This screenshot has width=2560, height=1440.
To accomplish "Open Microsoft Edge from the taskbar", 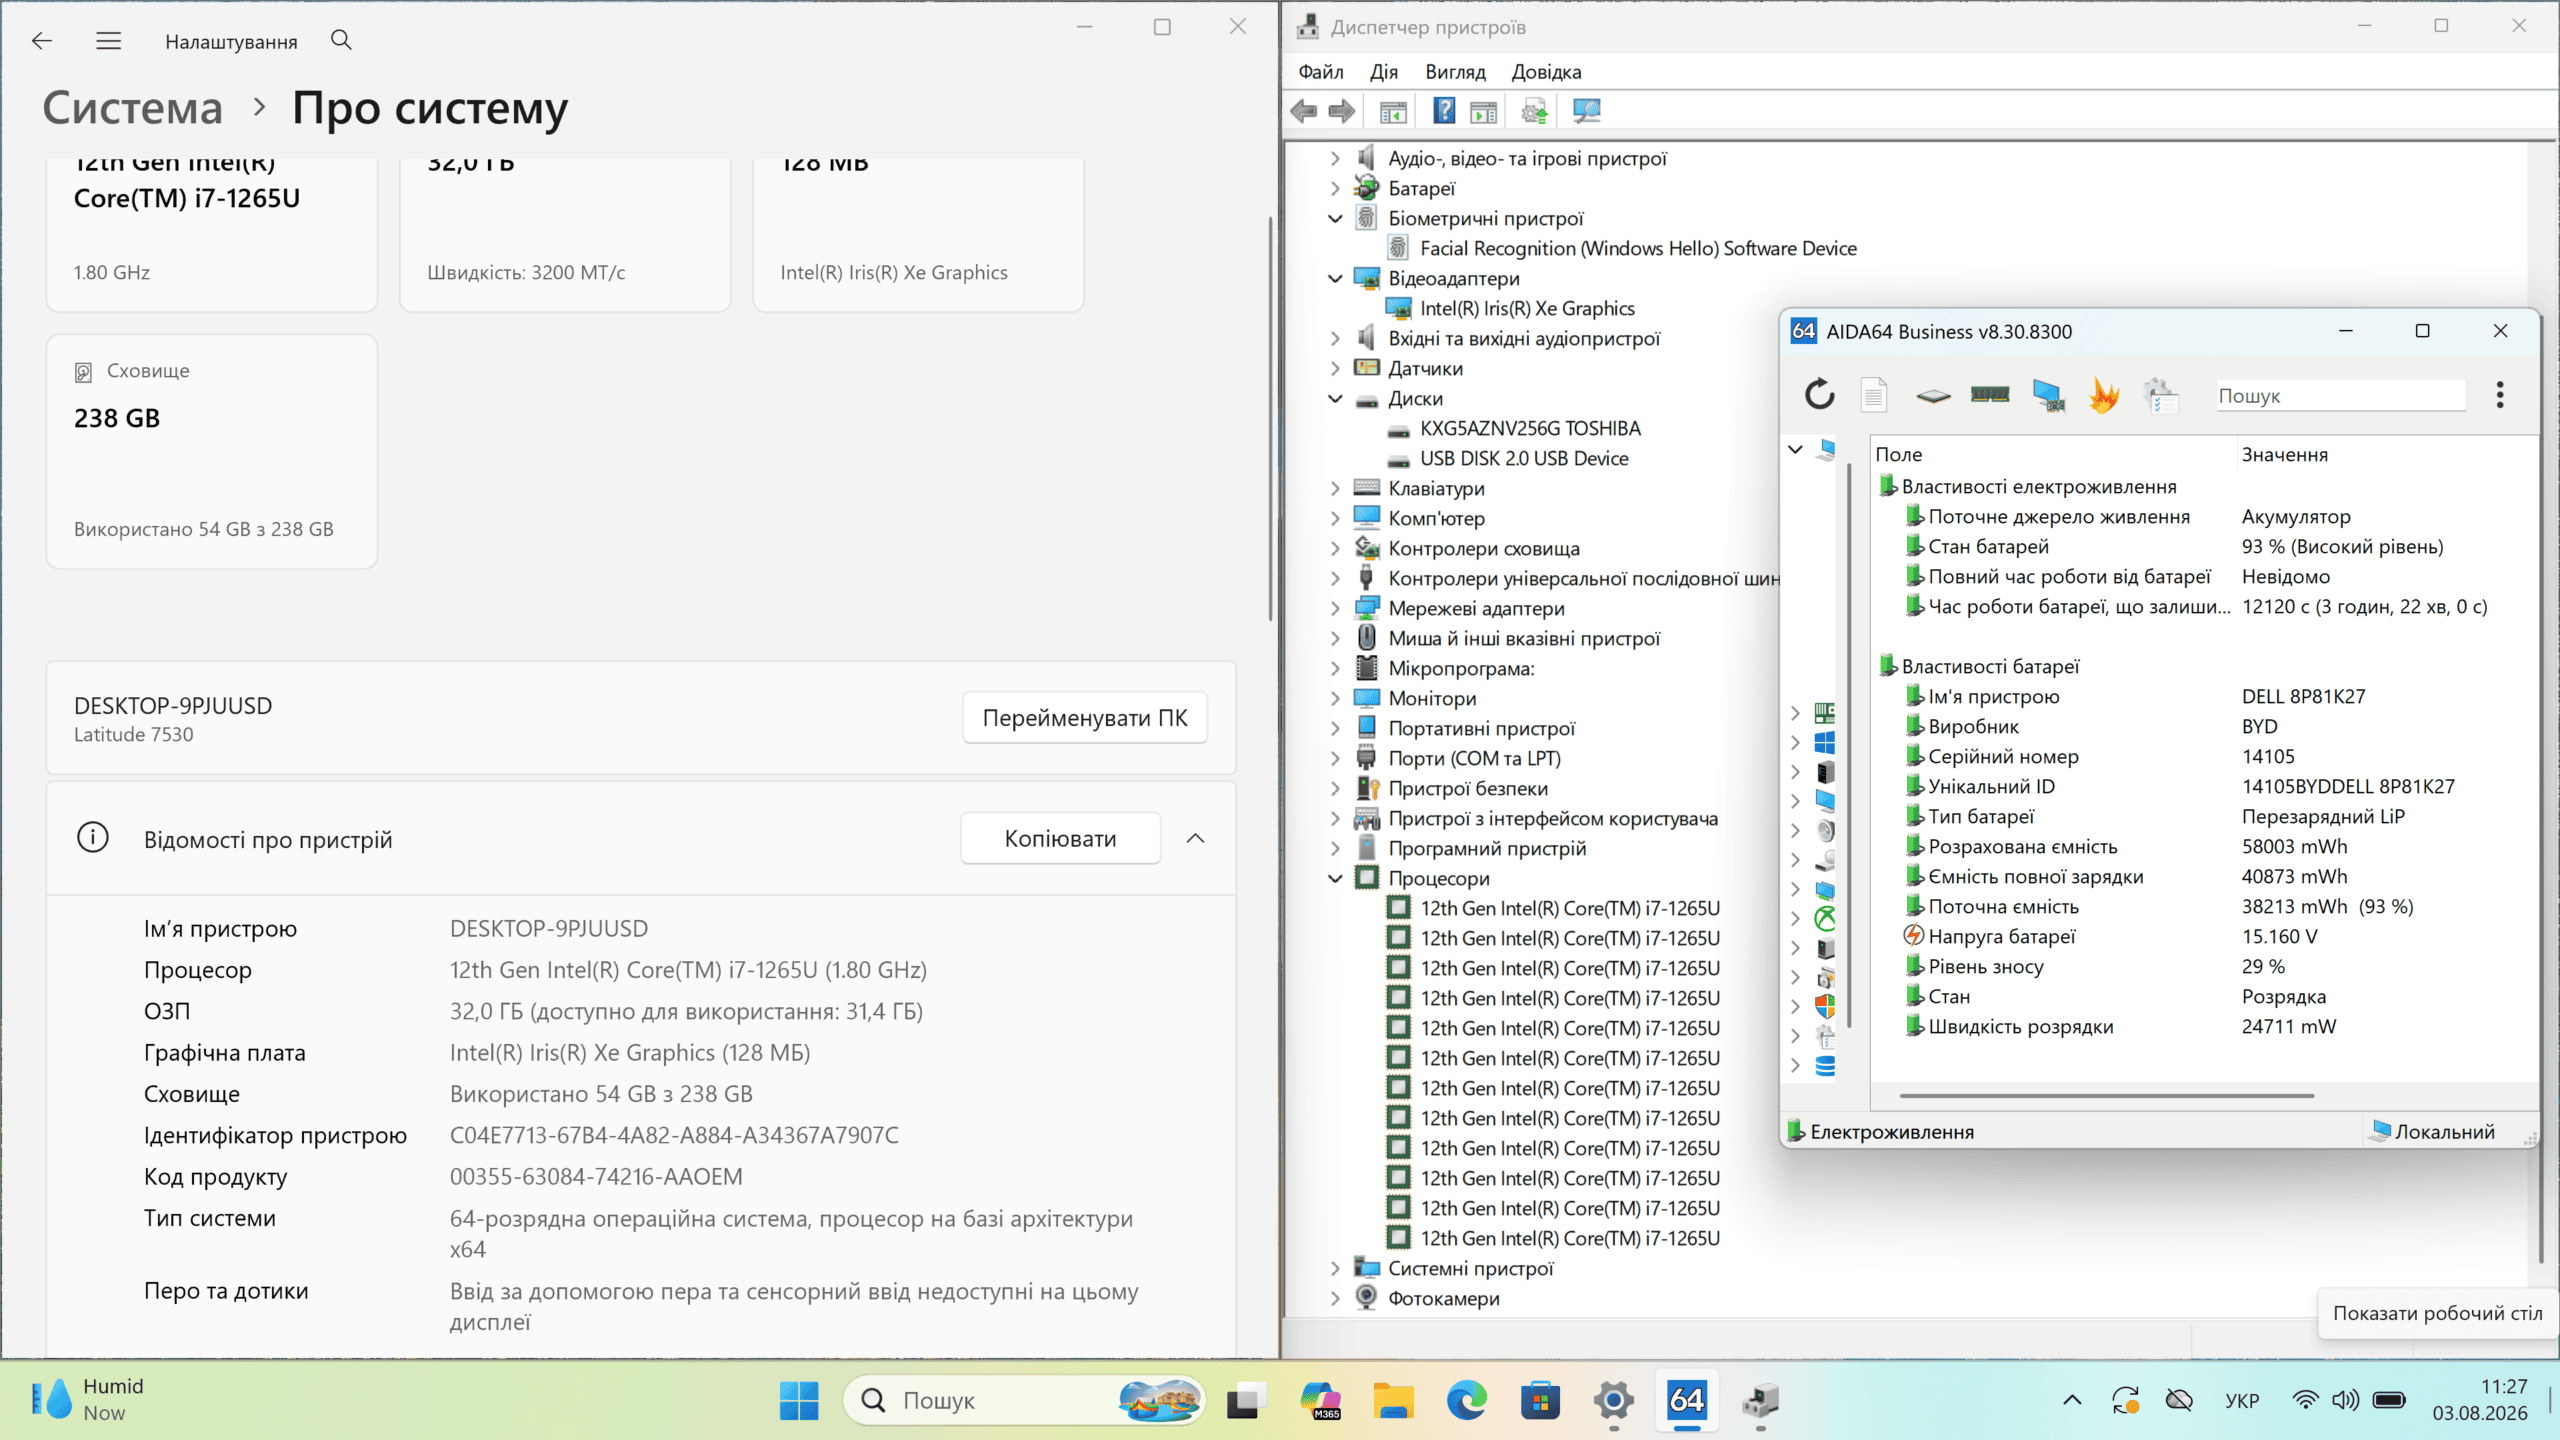I will [x=1466, y=1400].
